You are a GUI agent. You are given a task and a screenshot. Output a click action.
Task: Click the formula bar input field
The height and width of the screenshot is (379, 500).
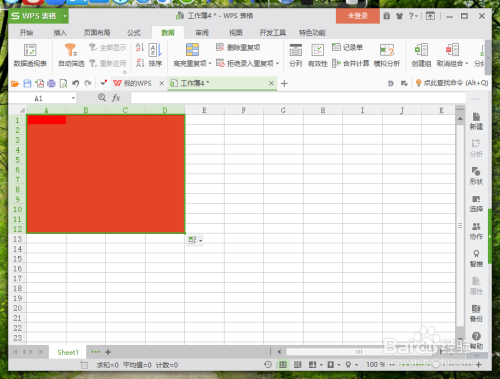298,98
